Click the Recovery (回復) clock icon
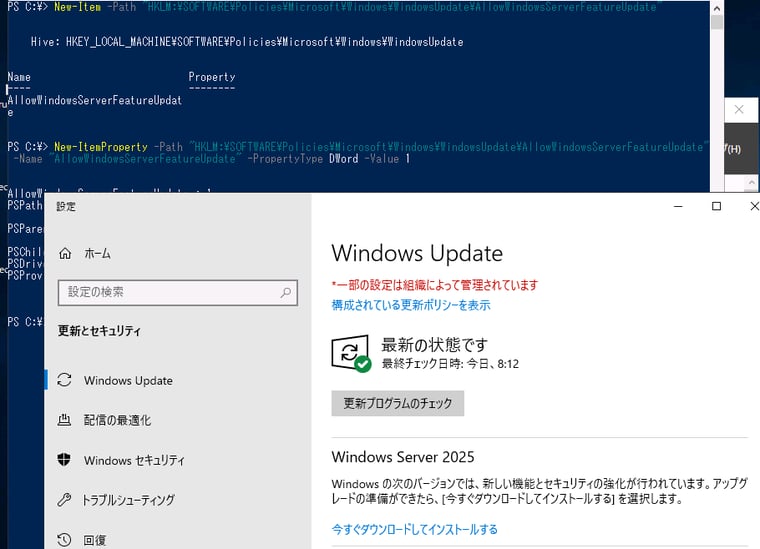Viewport: 760px width, 549px height. tap(64, 539)
